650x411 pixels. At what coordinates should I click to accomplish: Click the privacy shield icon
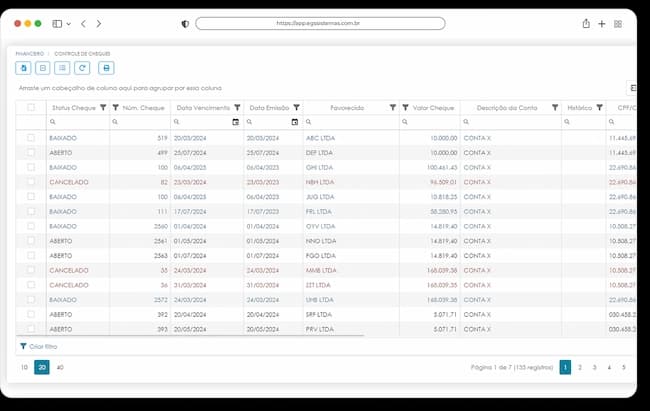pos(185,24)
